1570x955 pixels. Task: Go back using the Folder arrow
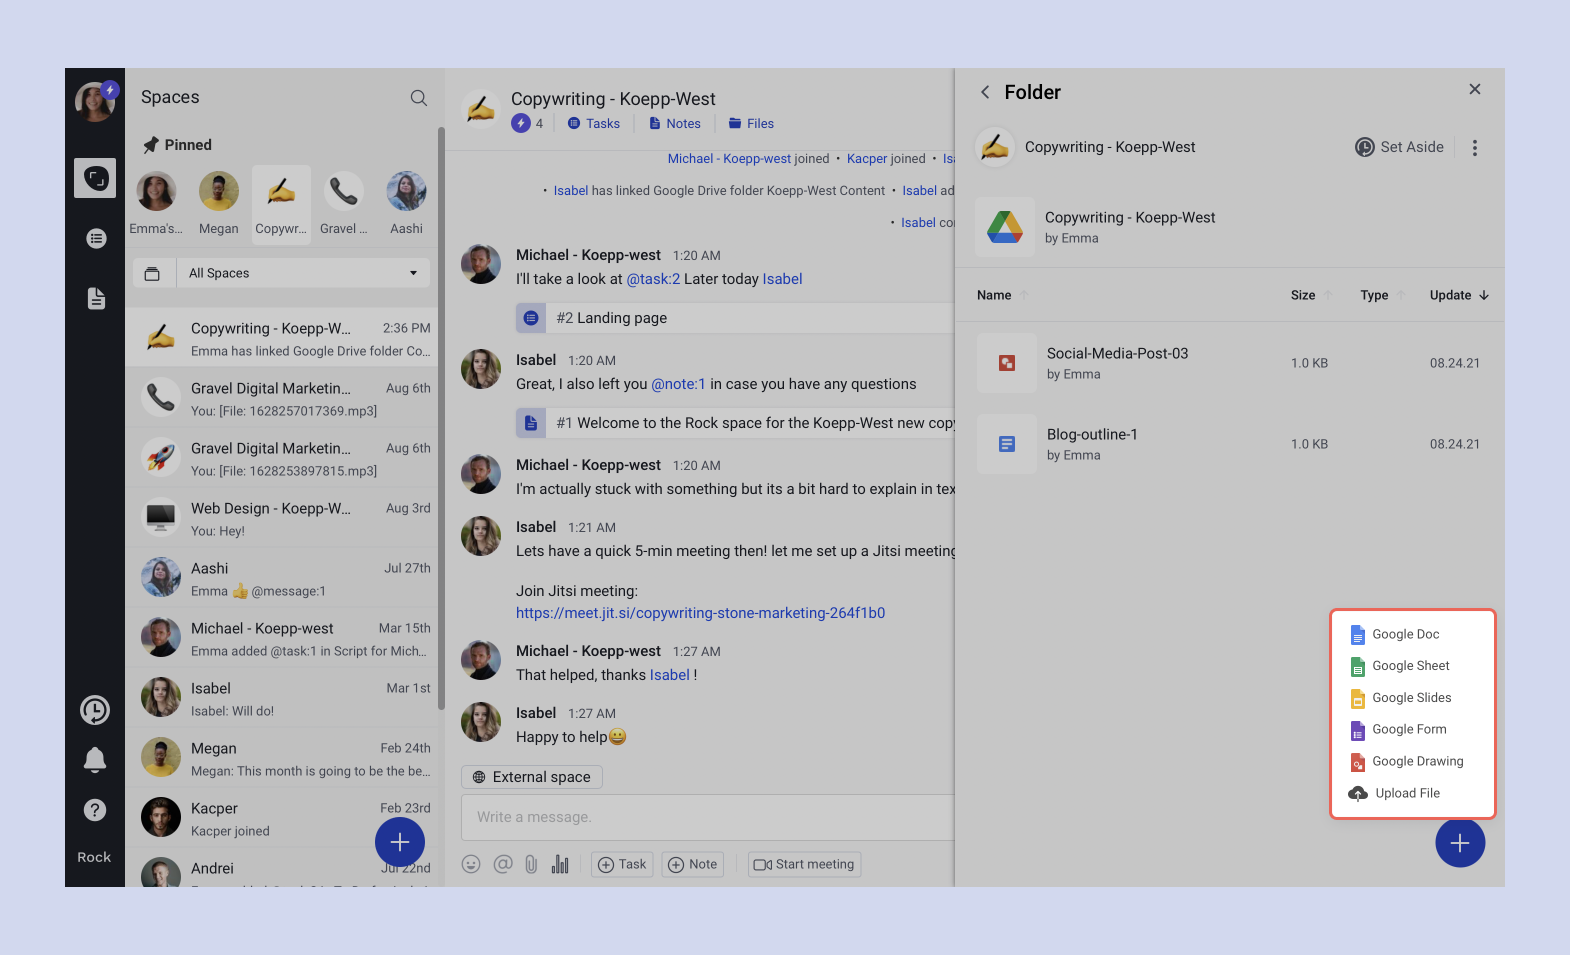click(x=985, y=92)
